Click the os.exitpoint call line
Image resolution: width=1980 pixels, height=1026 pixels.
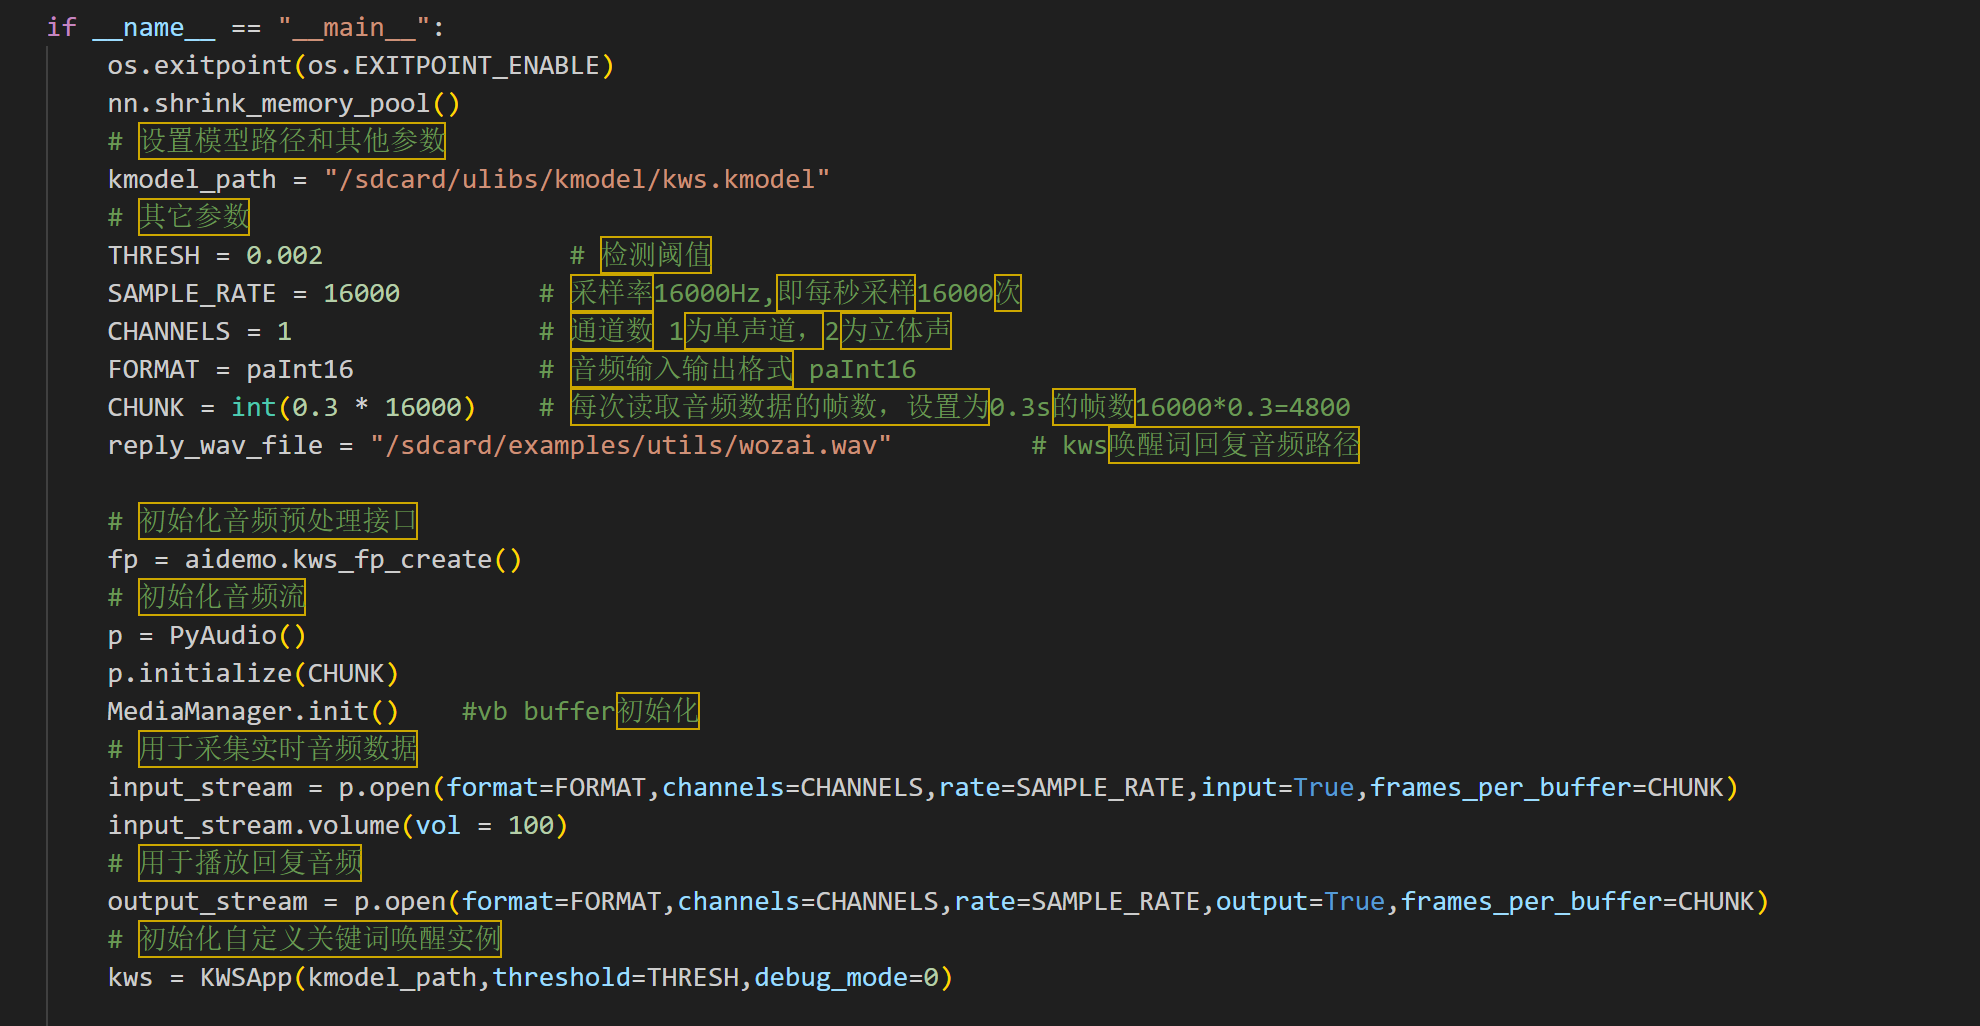[x=360, y=66]
